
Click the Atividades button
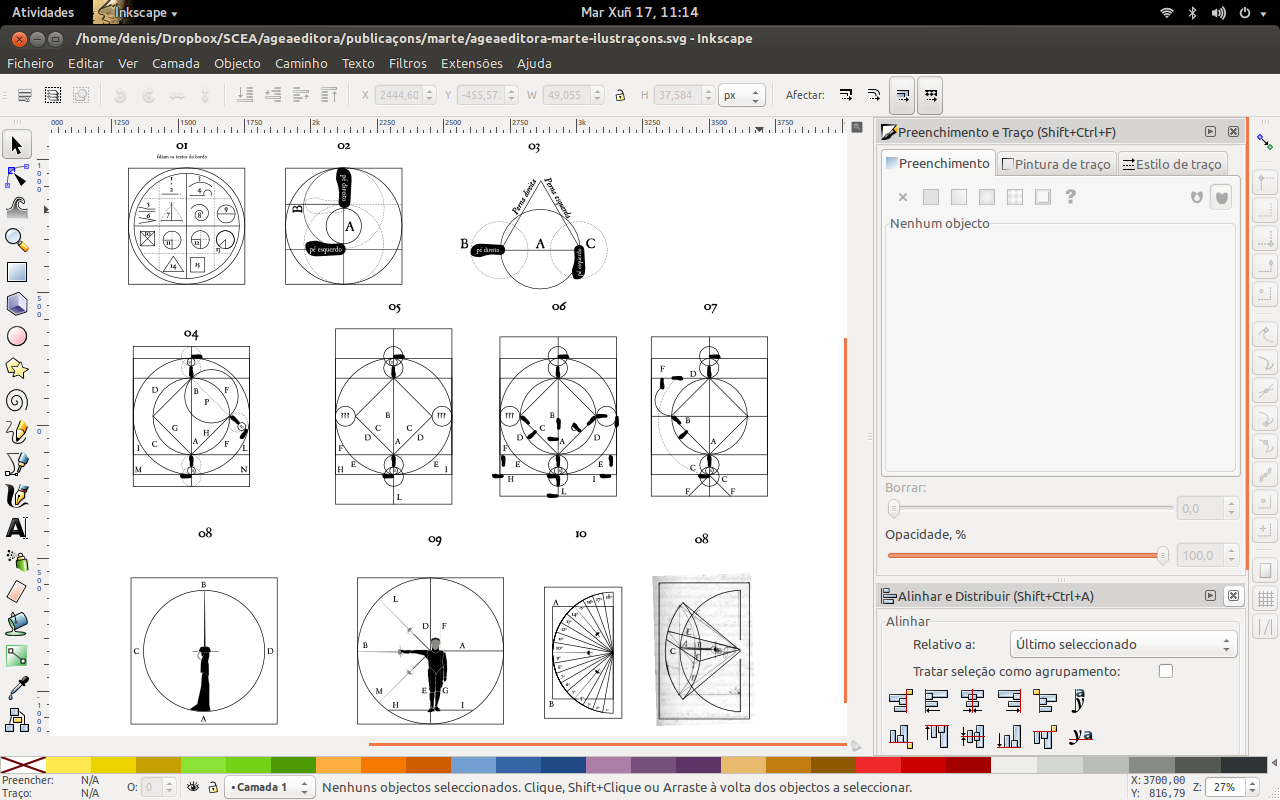pyautogui.click(x=42, y=12)
